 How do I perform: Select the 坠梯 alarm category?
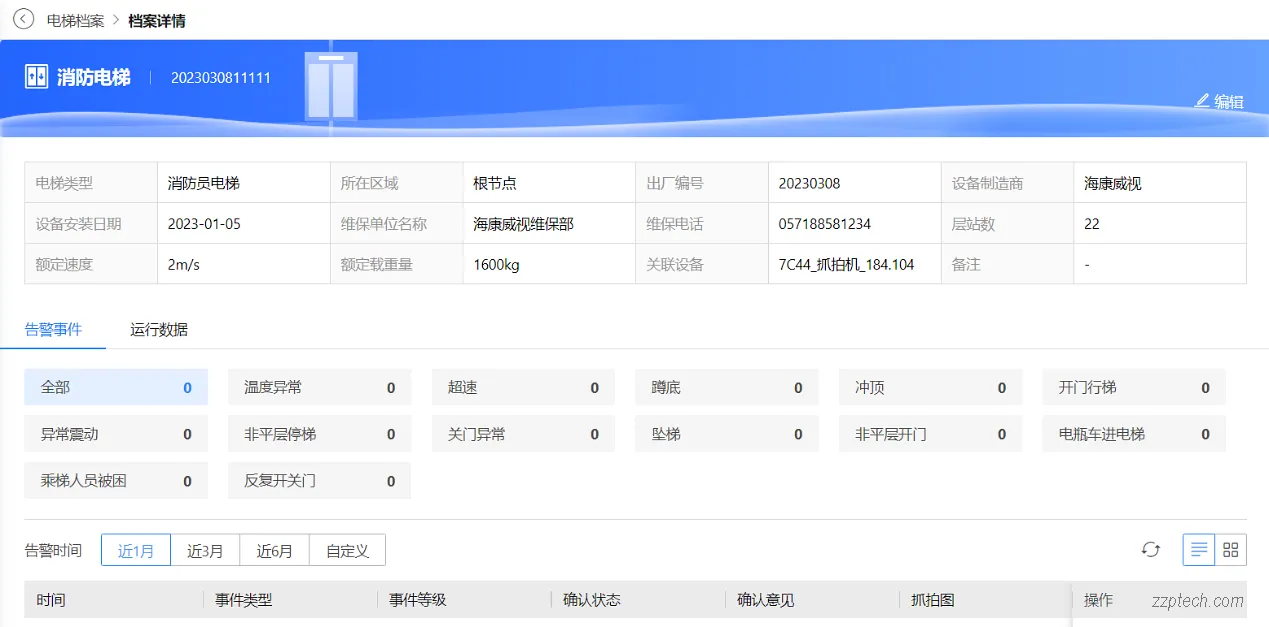pyautogui.click(x=727, y=433)
